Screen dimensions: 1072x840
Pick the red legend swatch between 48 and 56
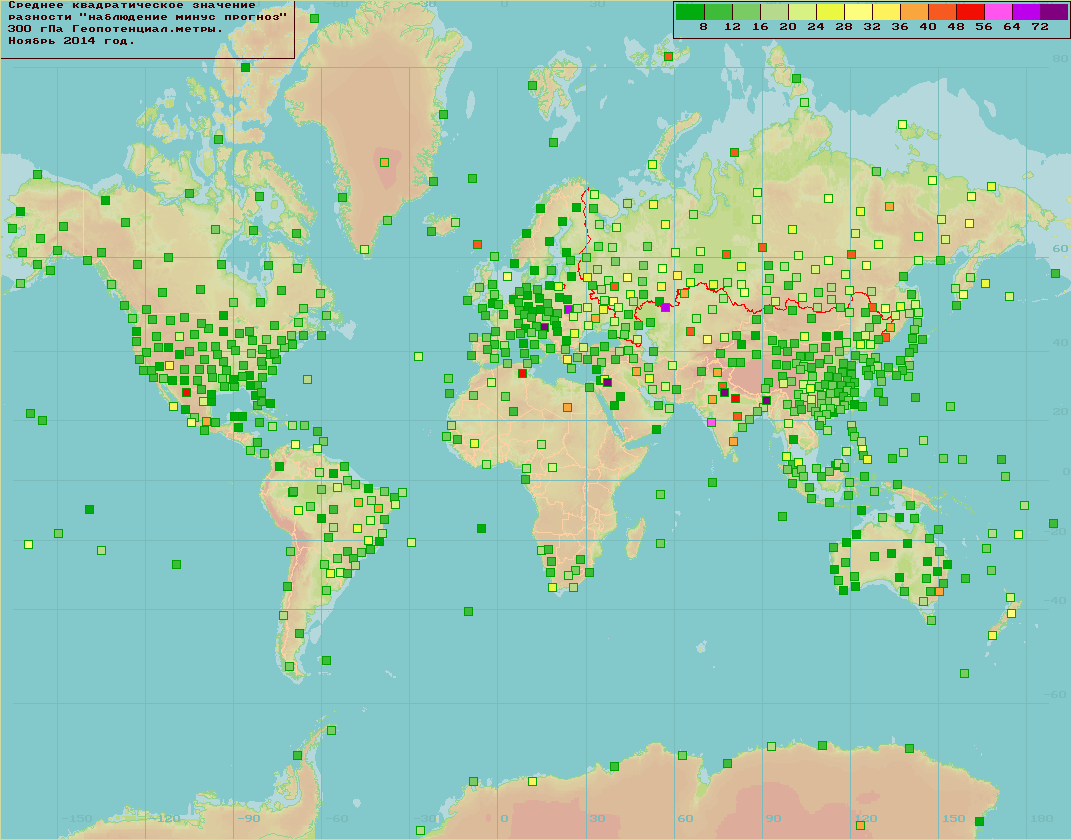pos(970,12)
